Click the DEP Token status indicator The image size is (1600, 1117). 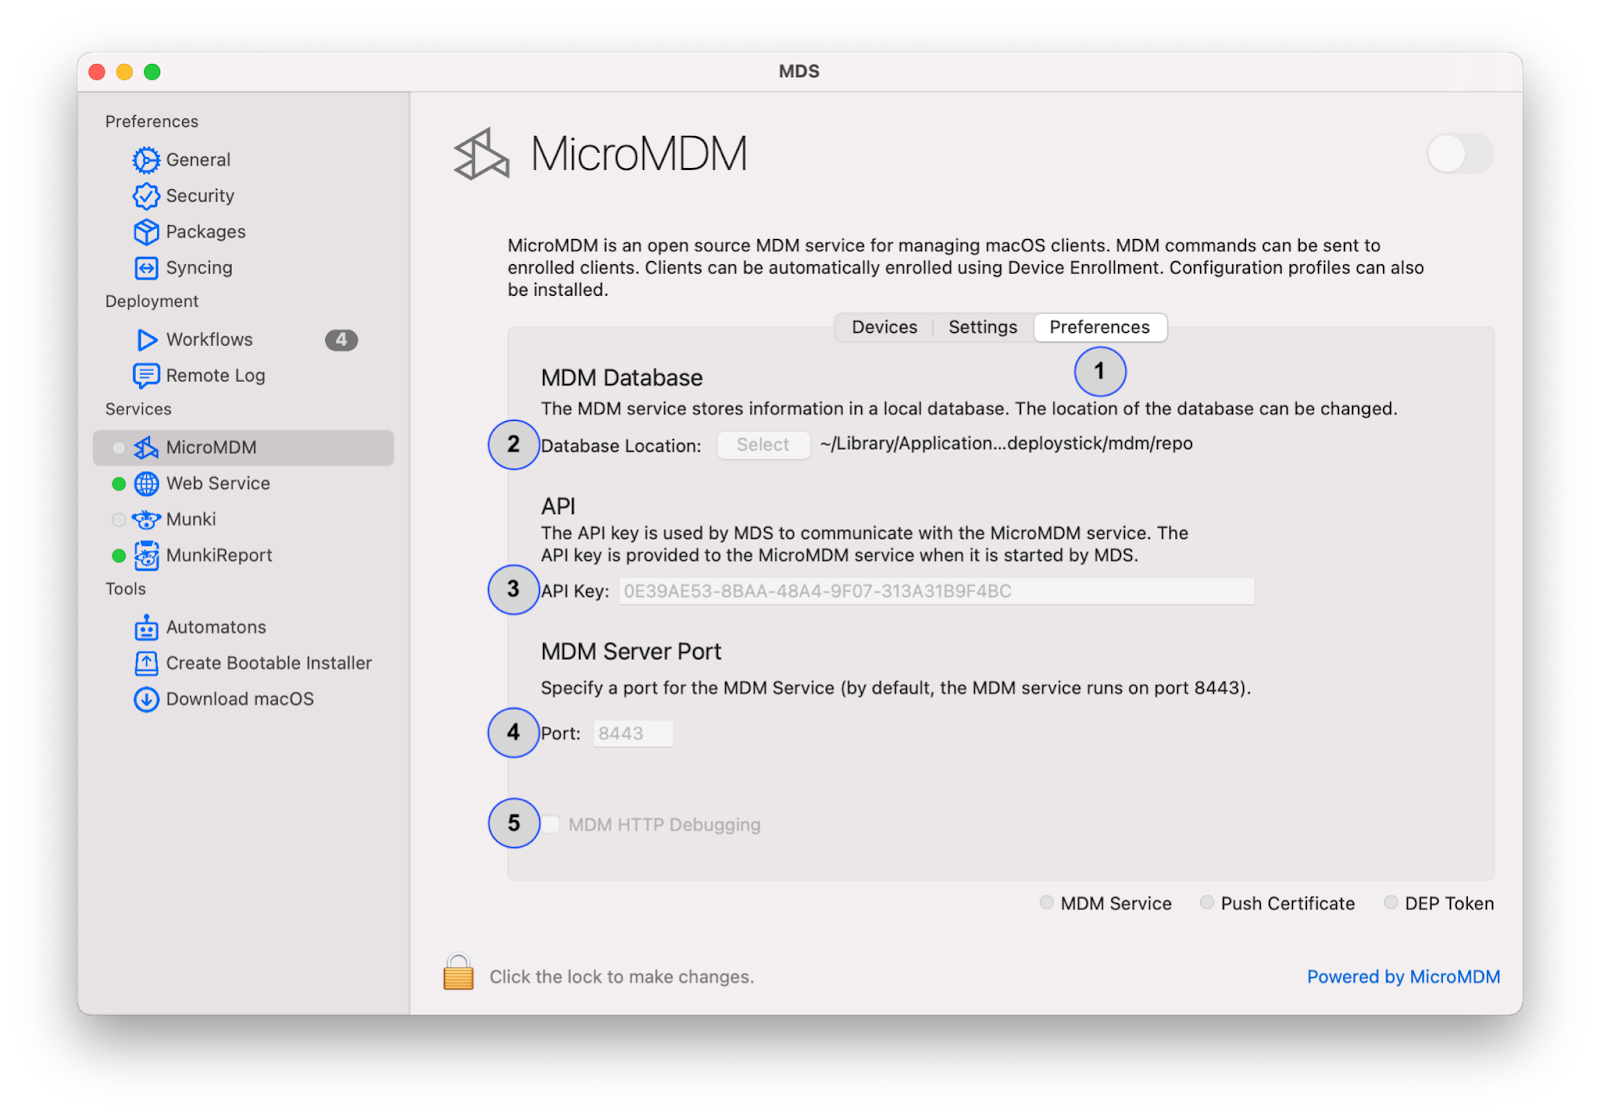pyautogui.click(x=1391, y=903)
